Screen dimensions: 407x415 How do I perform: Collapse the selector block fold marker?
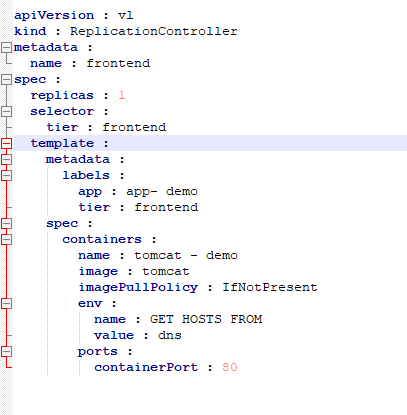[x=6, y=111]
